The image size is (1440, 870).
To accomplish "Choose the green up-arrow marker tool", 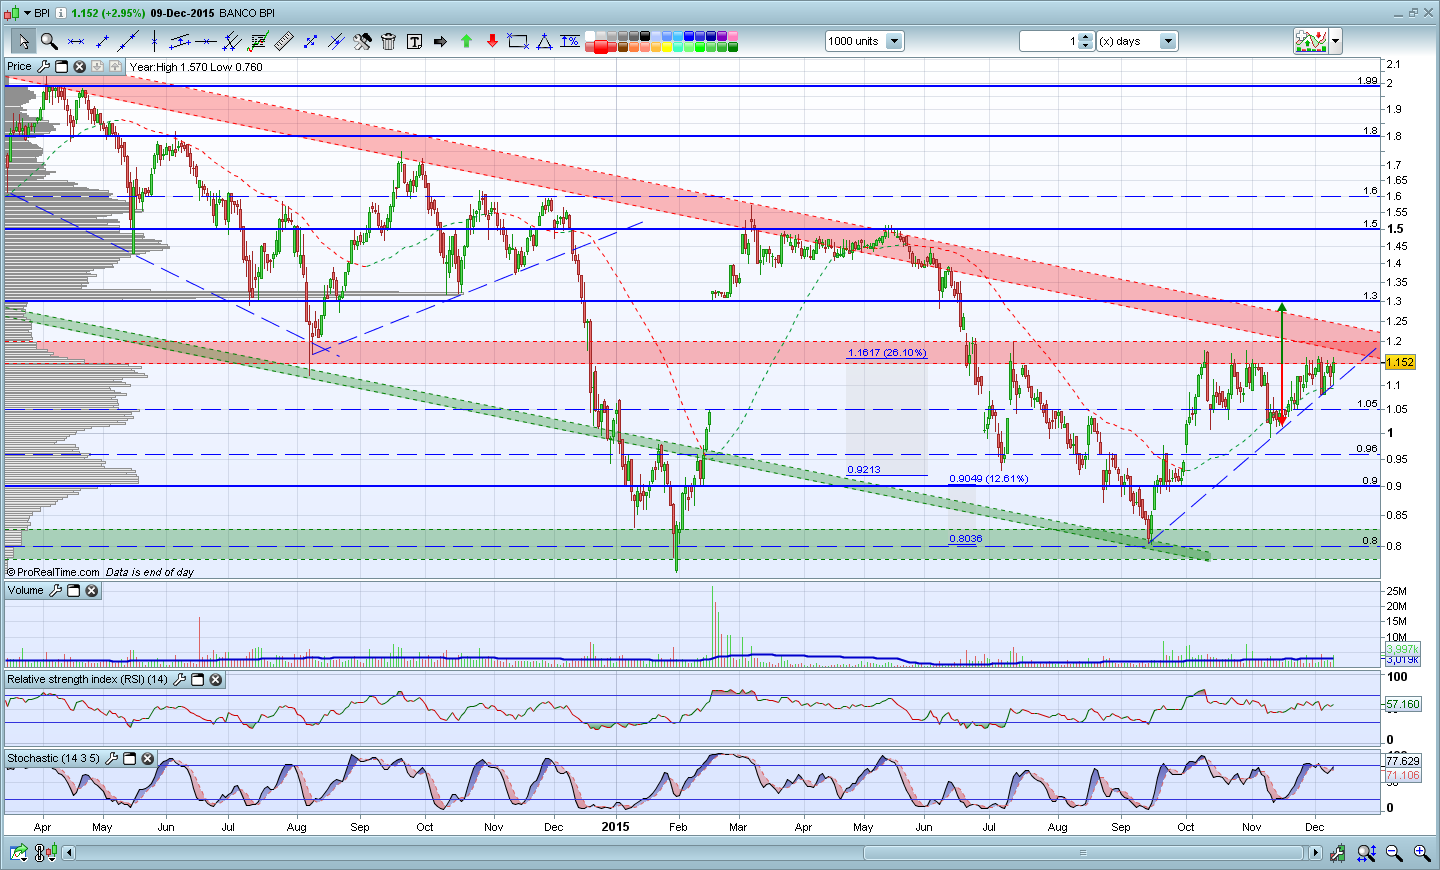I will [x=466, y=41].
